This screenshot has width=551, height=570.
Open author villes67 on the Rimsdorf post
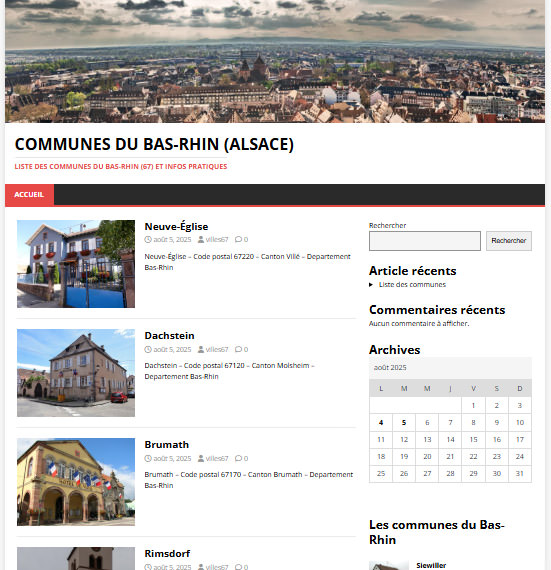tap(217, 567)
